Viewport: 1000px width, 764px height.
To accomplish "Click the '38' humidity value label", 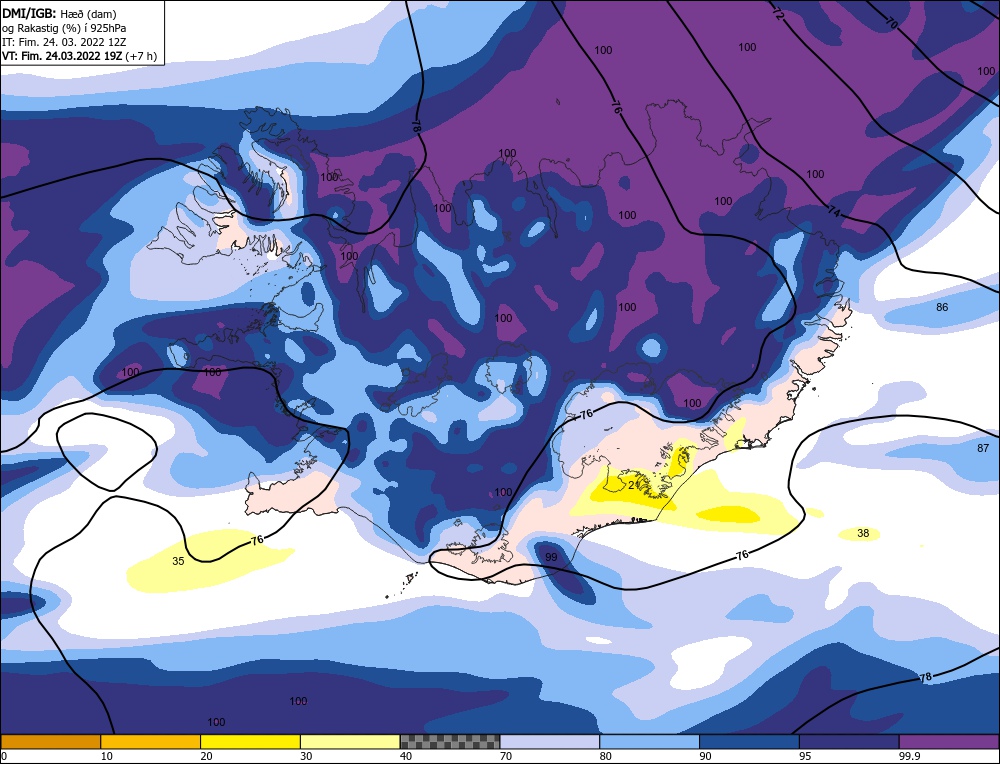I will 863,533.
